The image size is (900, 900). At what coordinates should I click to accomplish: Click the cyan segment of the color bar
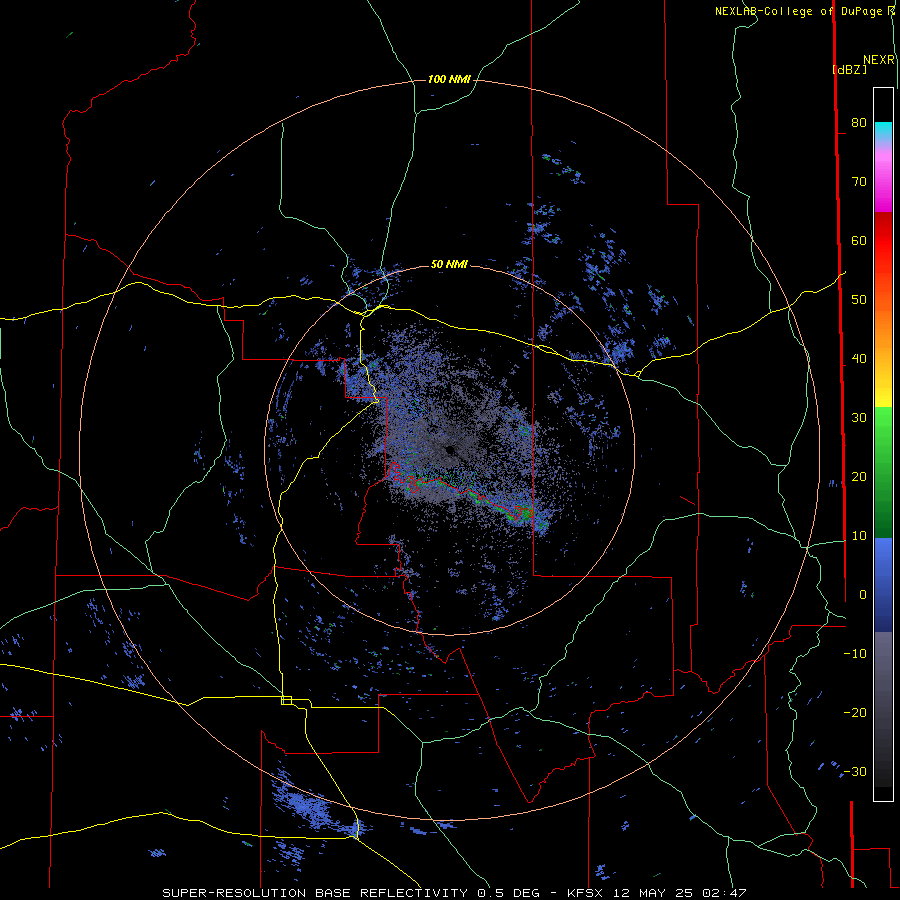(x=883, y=131)
